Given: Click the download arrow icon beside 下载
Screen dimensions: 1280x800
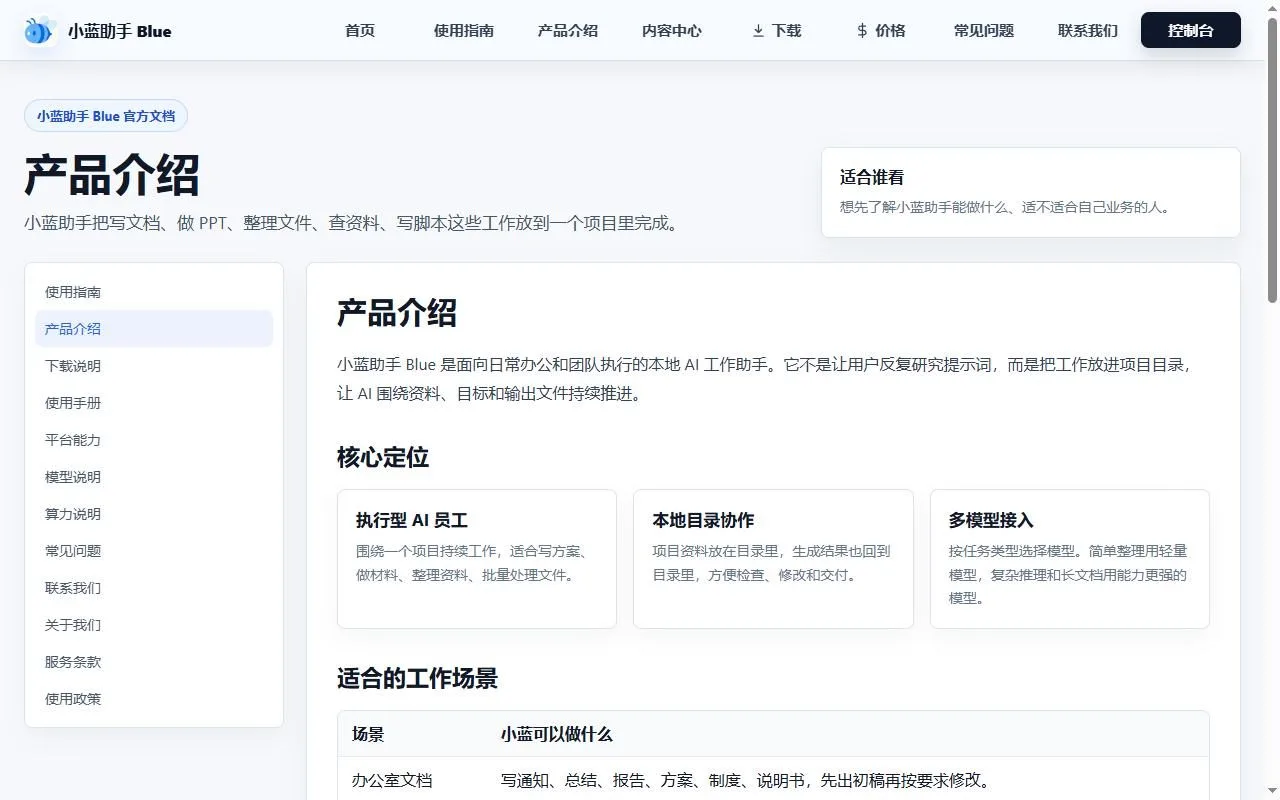Looking at the screenshot, I should [x=758, y=31].
